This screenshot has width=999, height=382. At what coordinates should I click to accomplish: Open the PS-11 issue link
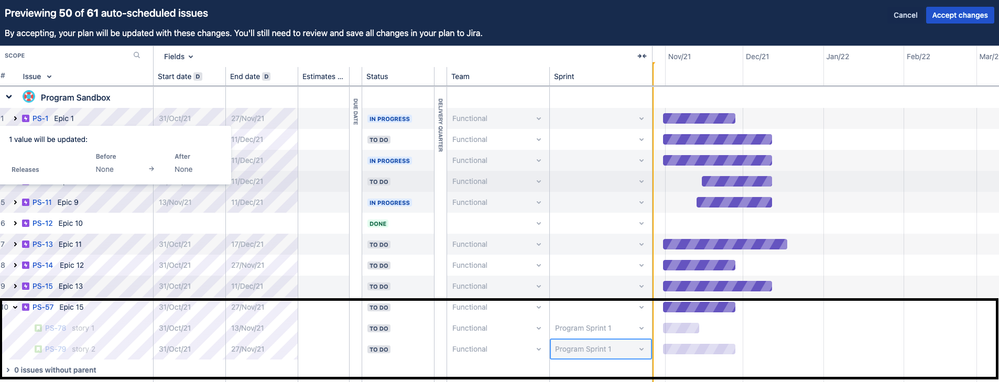coord(42,202)
